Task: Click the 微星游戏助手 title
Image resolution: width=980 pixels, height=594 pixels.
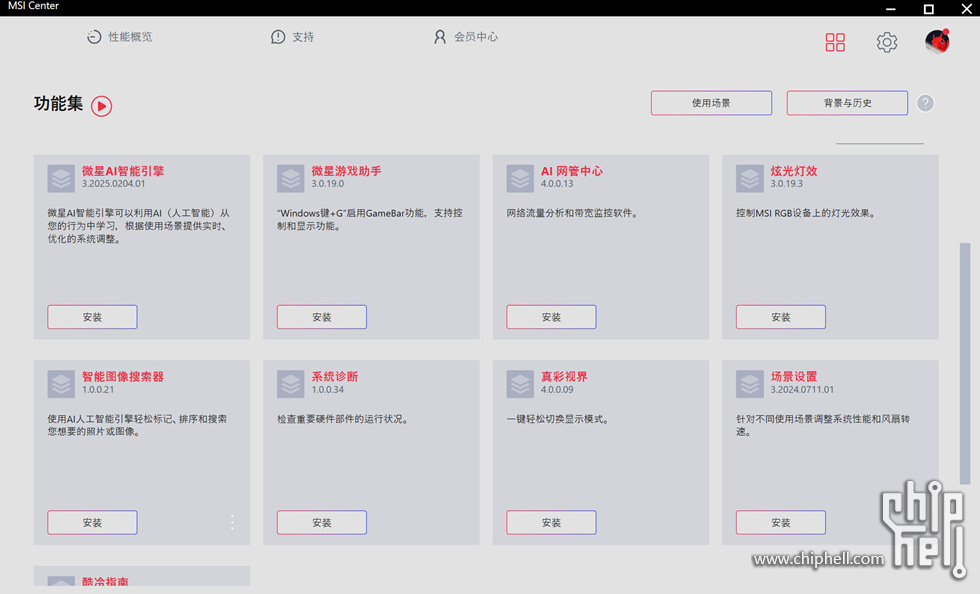Action: (346, 171)
